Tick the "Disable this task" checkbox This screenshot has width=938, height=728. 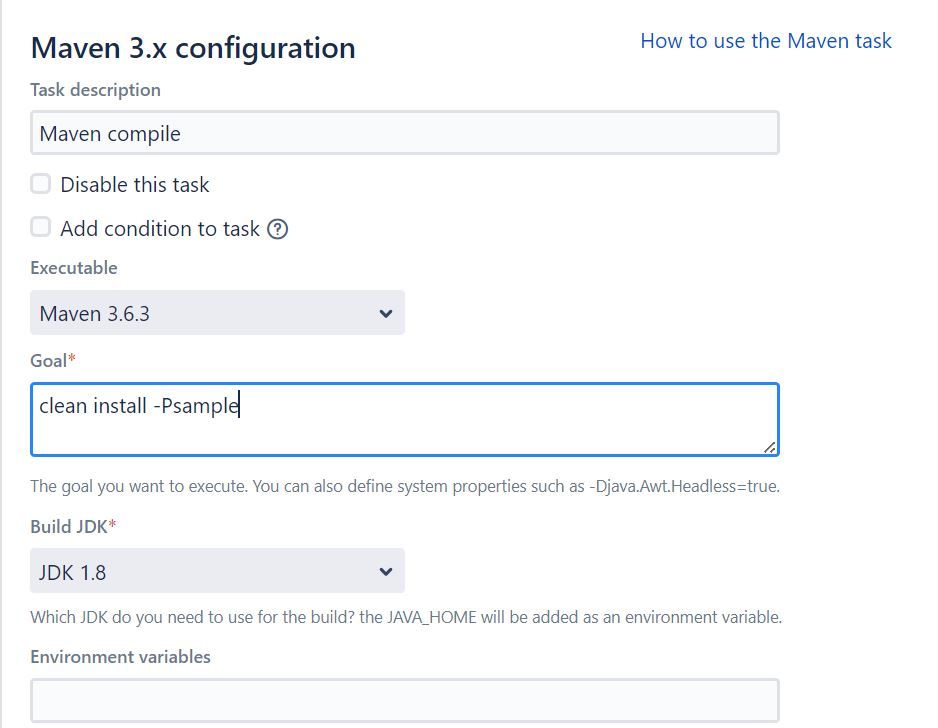click(41, 184)
